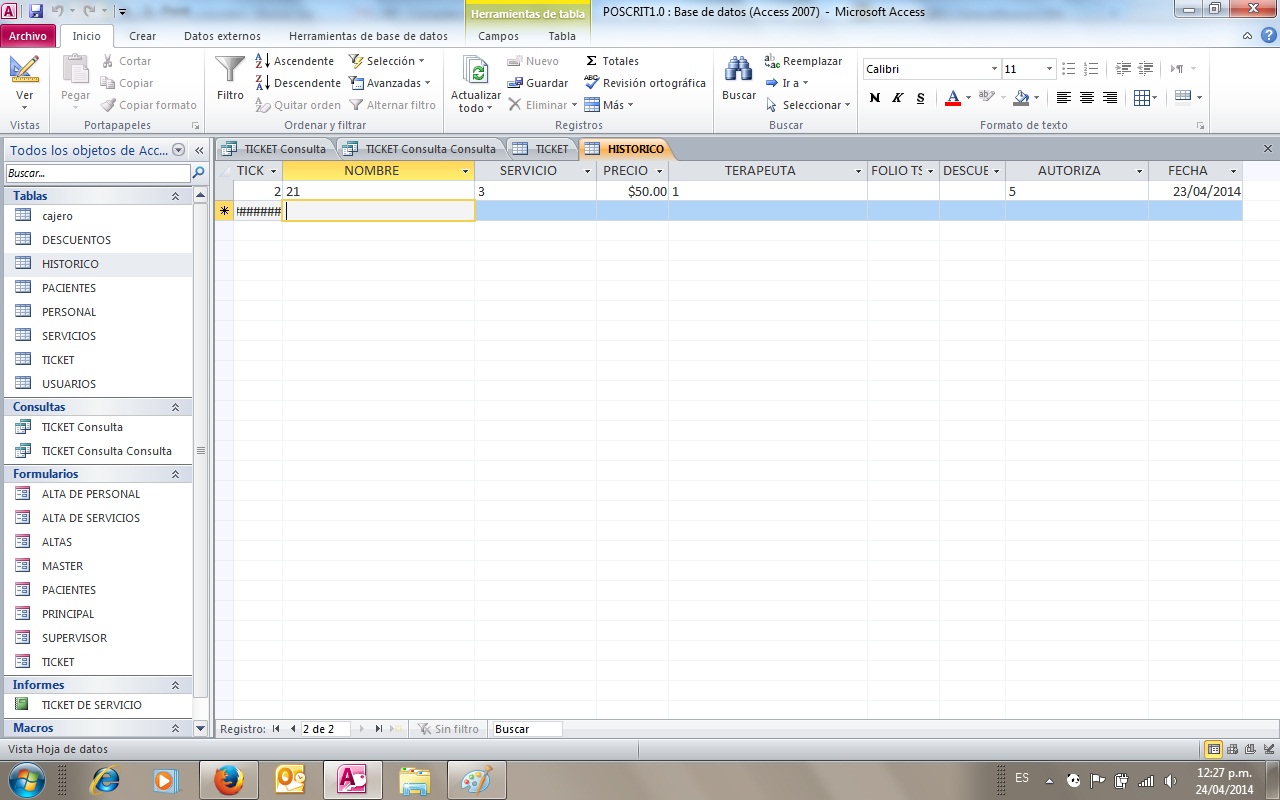Click the quick access Save icon

[x=36, y=12]
